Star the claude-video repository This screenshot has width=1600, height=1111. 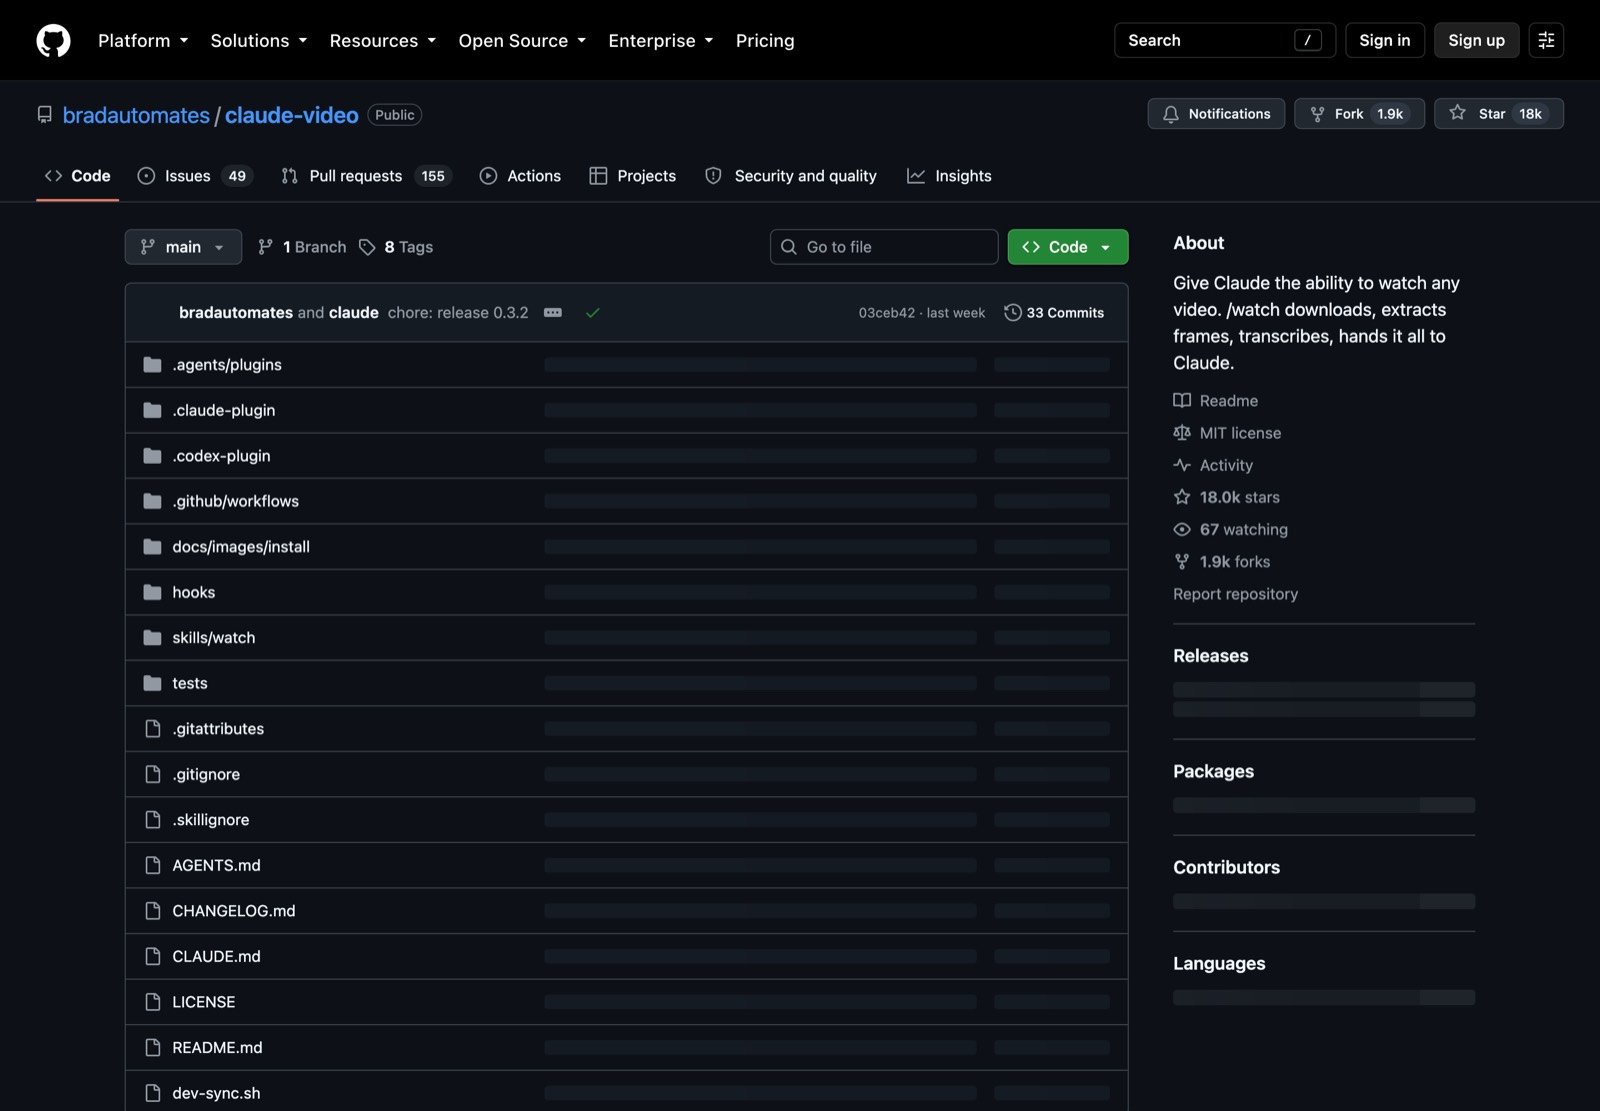coord(1499,114)
